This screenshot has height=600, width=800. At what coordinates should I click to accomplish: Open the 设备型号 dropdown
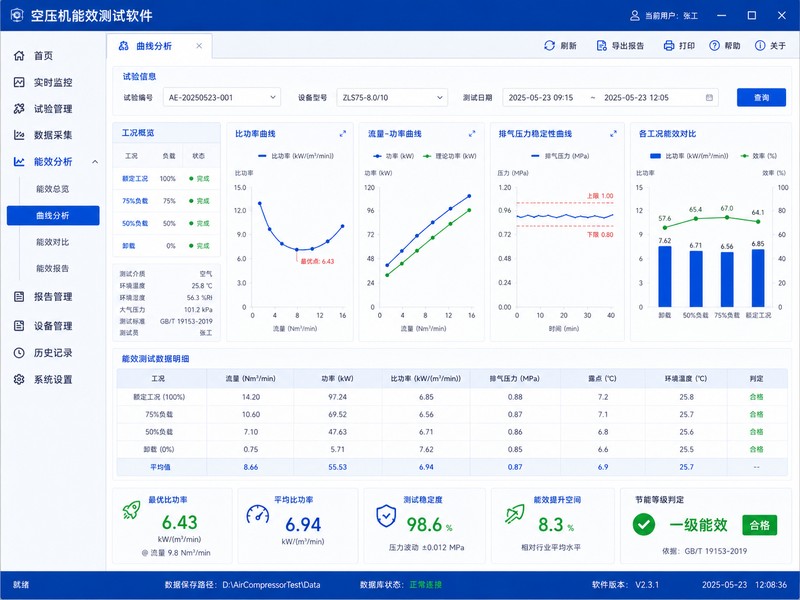point(392,97)
